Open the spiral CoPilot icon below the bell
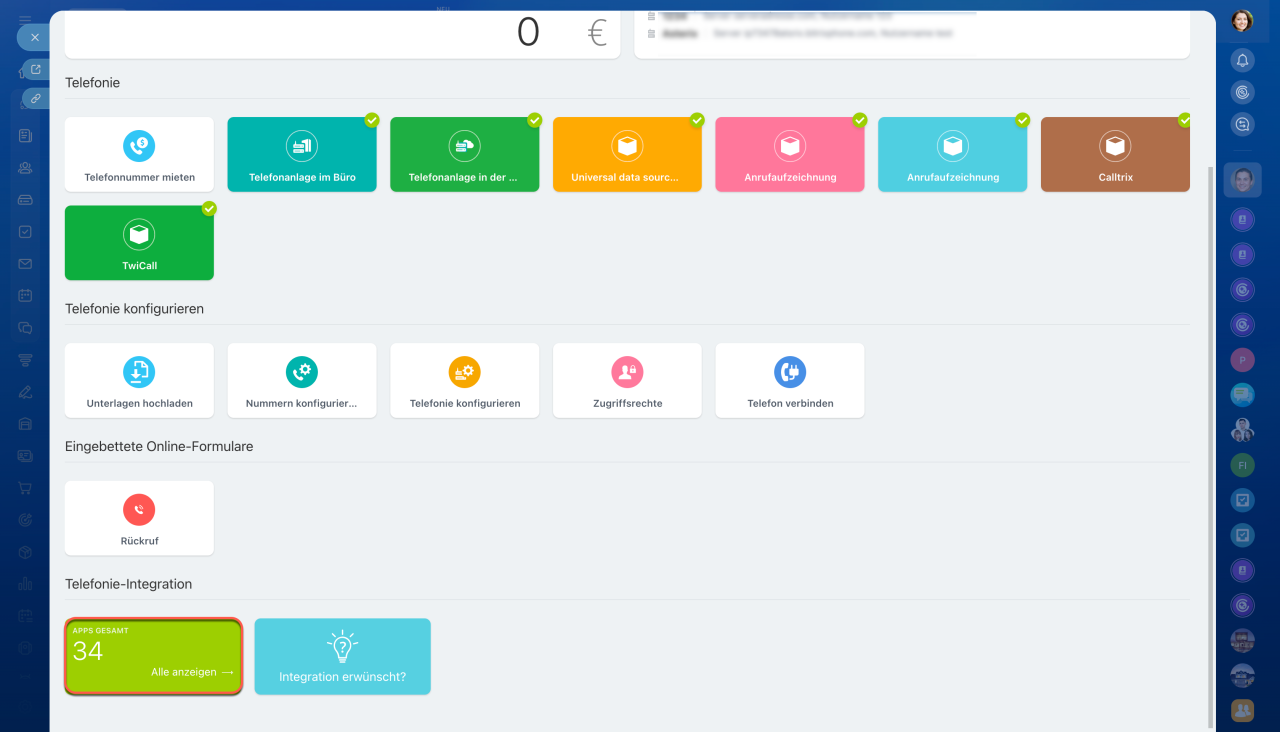 [x=1242, y=92]
